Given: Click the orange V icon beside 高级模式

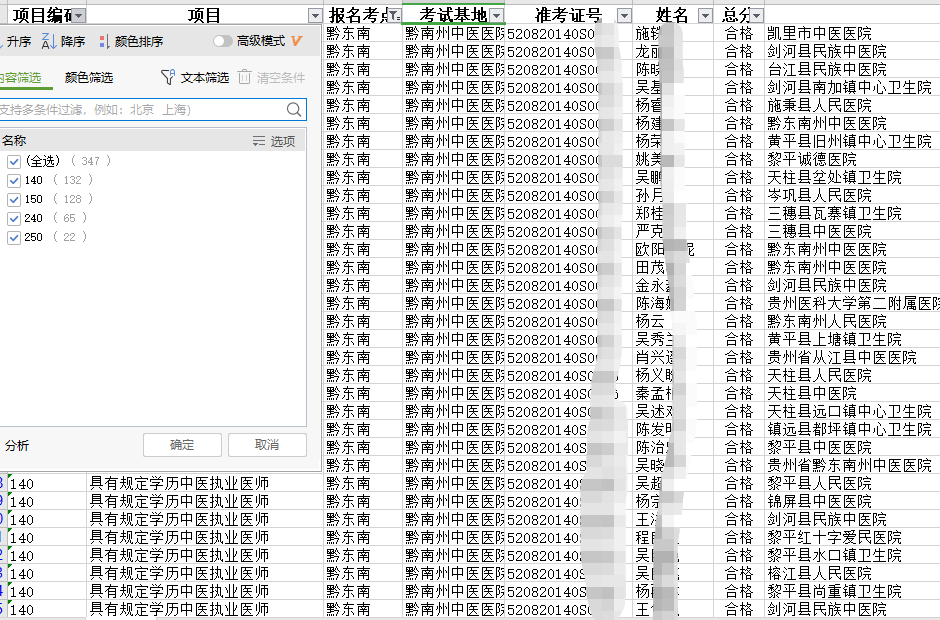Looking at the screenshot, I should tap(297, 41).
